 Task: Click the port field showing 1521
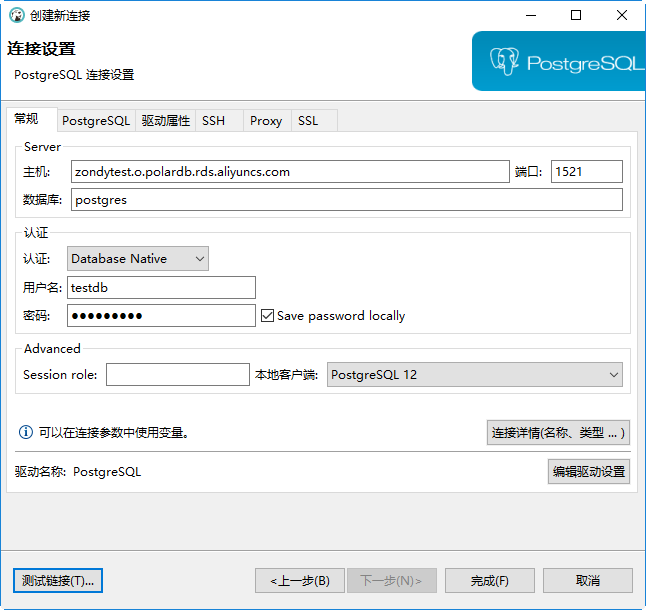pyautogui.click(x=586, y=172)
